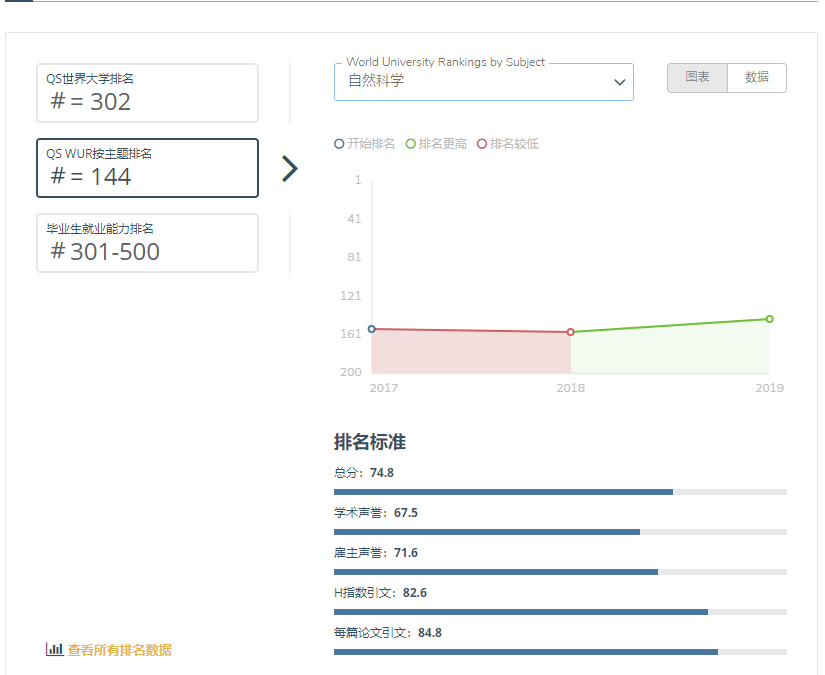
Task: Select the QS WUR按主题排名 card
Action: 147,168
